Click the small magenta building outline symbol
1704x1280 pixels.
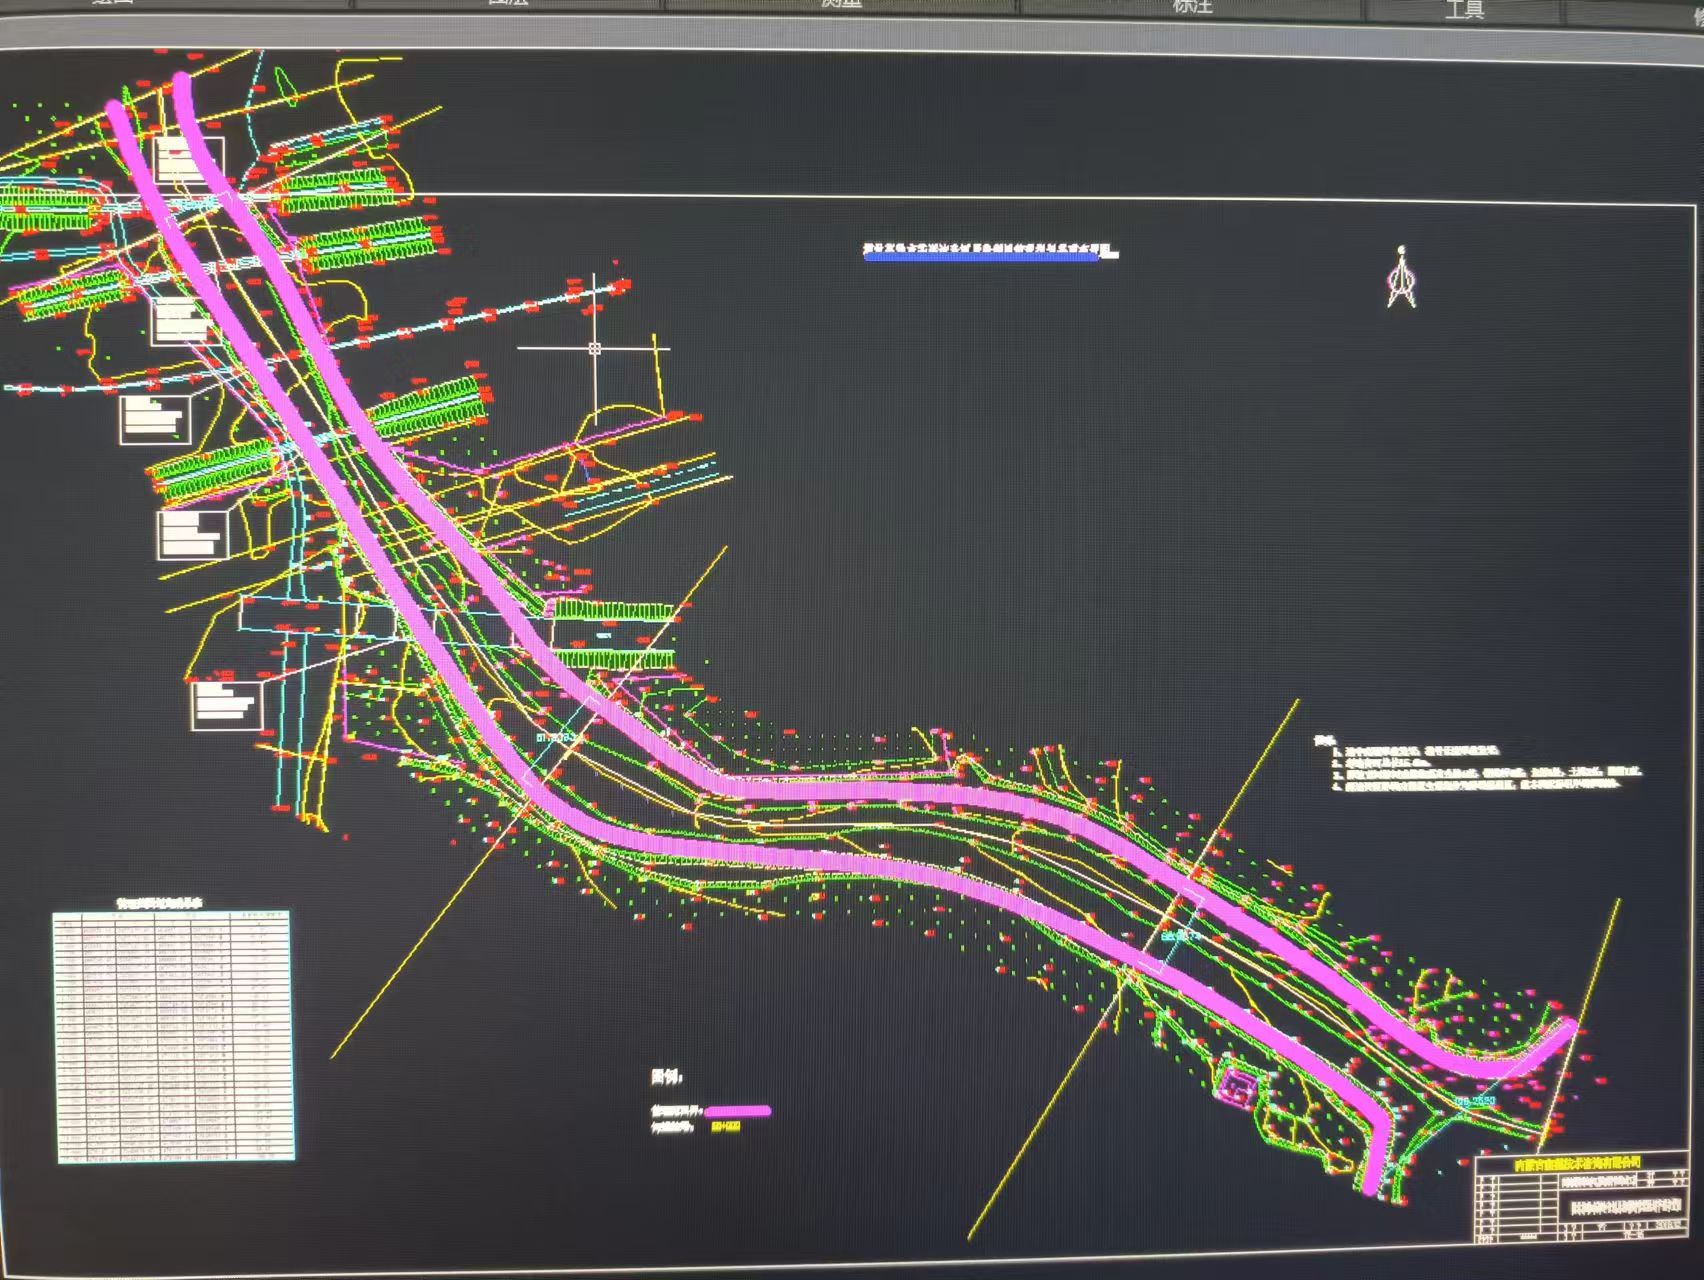tap(1238, 1086)
